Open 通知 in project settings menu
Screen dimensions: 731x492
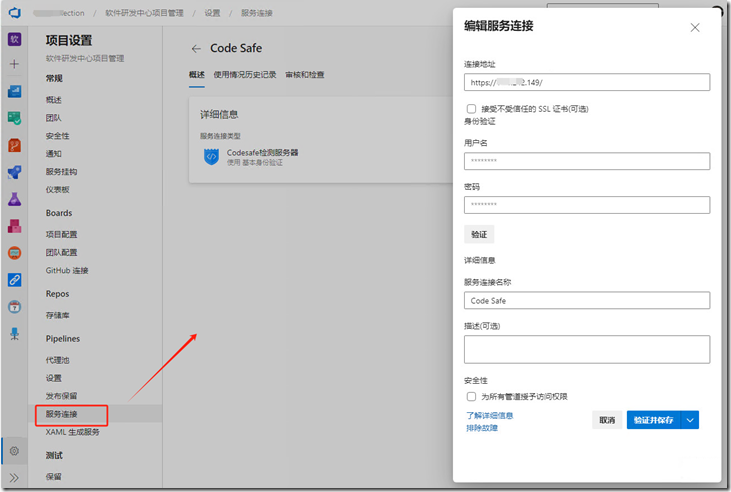click(54, 153)
